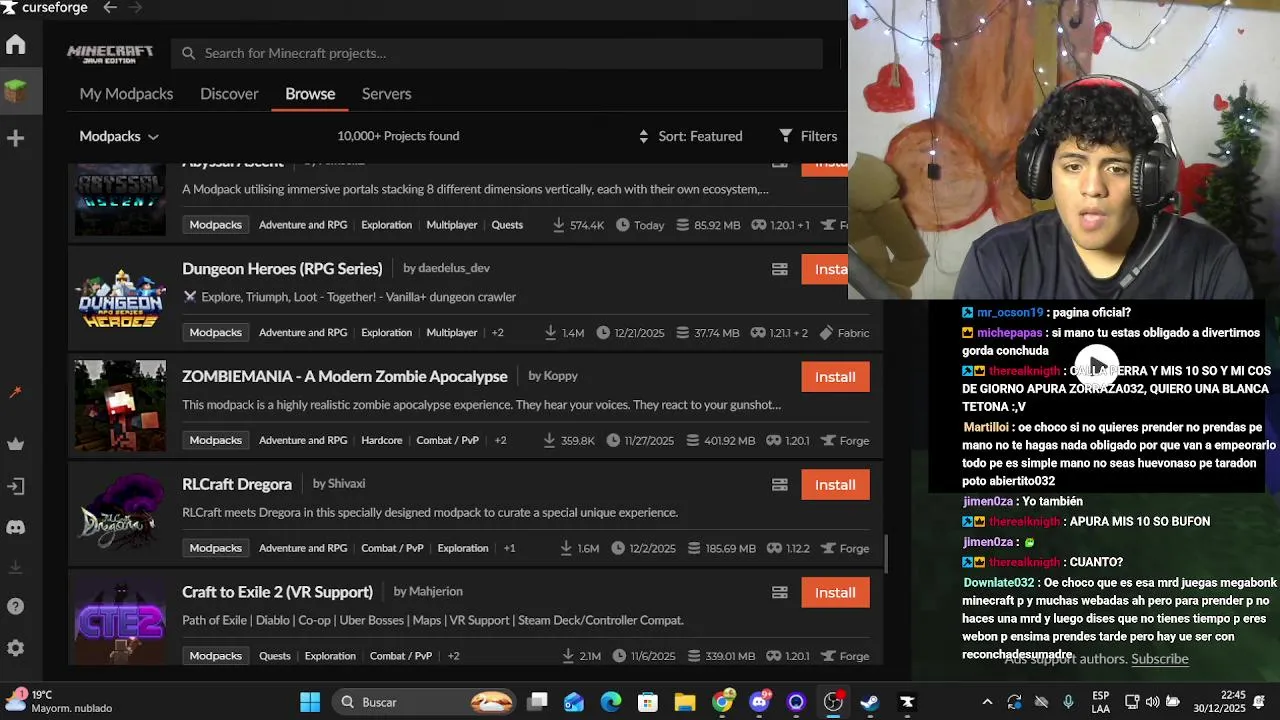Install the ZOMBIEMANIA modpack
This screenshot has width=1280, height=720.
(x=835, y=377)
